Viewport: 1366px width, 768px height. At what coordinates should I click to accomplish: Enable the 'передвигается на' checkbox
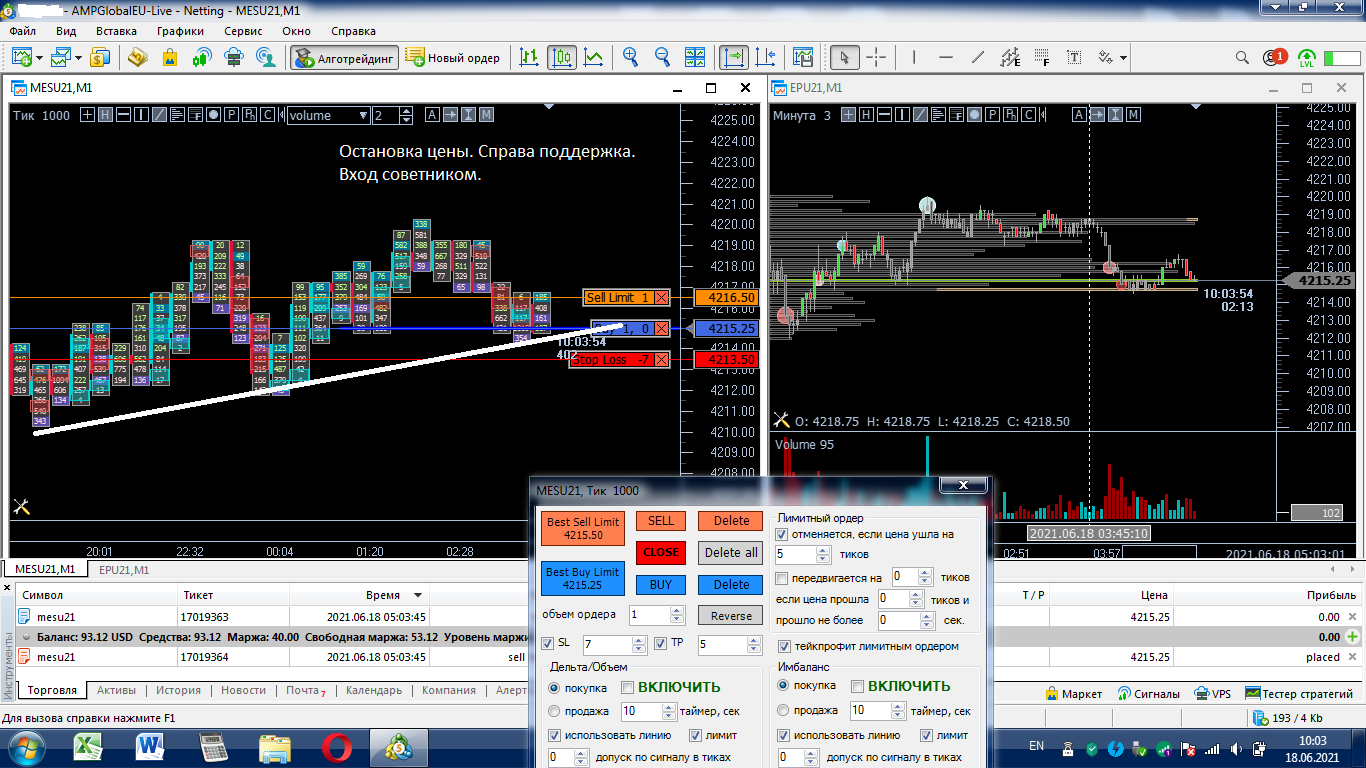[782, 578]
